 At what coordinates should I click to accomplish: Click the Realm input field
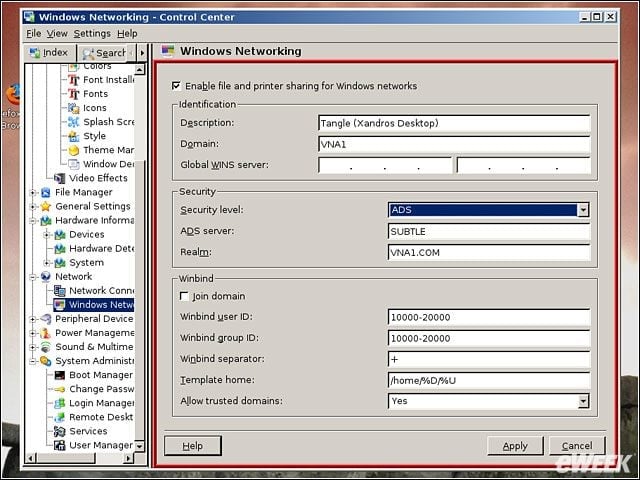[489, 253]
